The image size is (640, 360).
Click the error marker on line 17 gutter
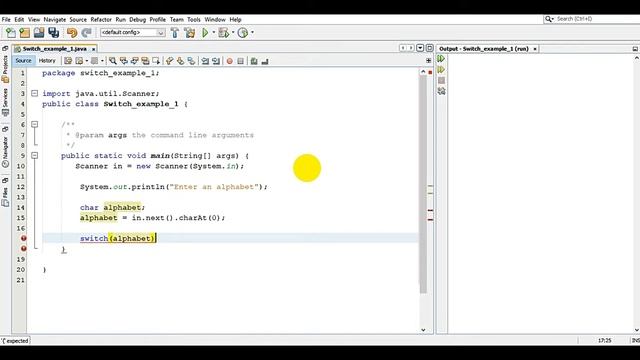24,238
